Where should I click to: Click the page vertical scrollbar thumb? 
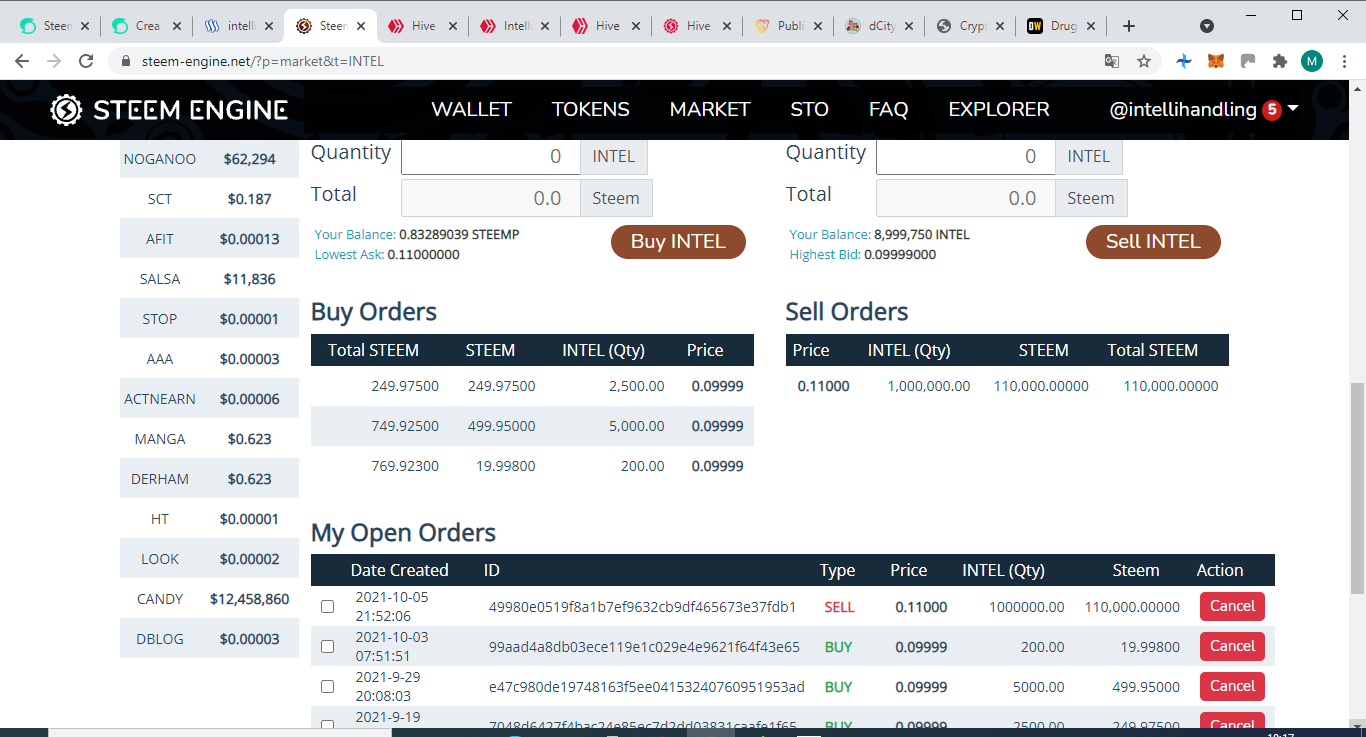click(1357, 487)
